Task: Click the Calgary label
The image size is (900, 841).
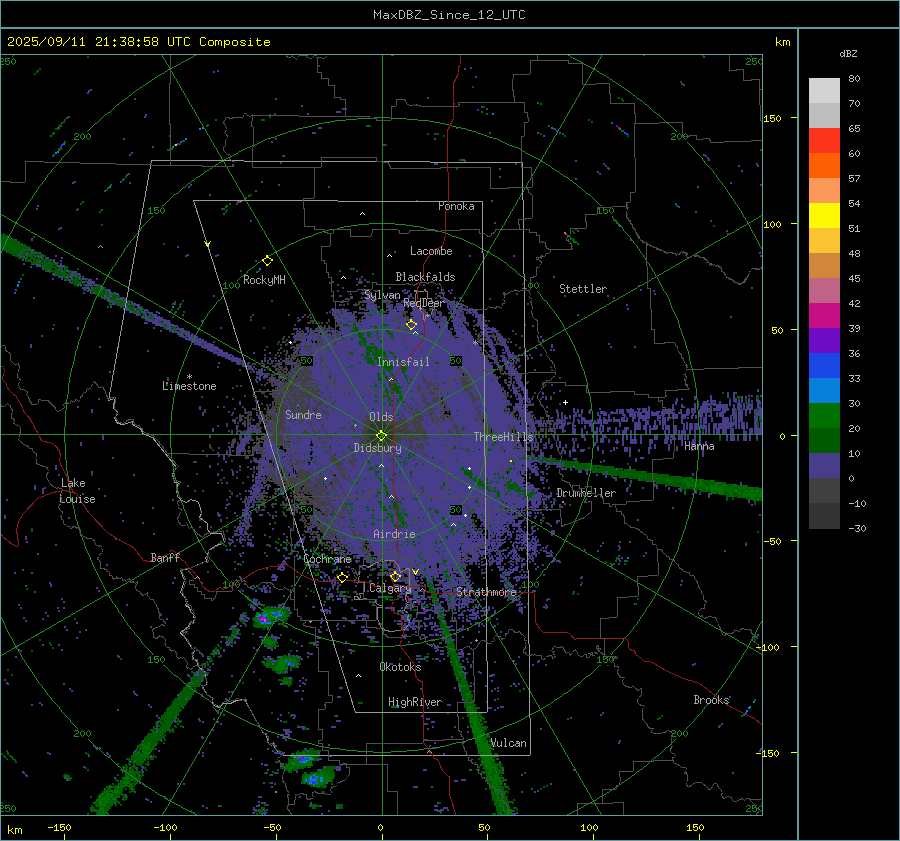Action: (390, 588)
